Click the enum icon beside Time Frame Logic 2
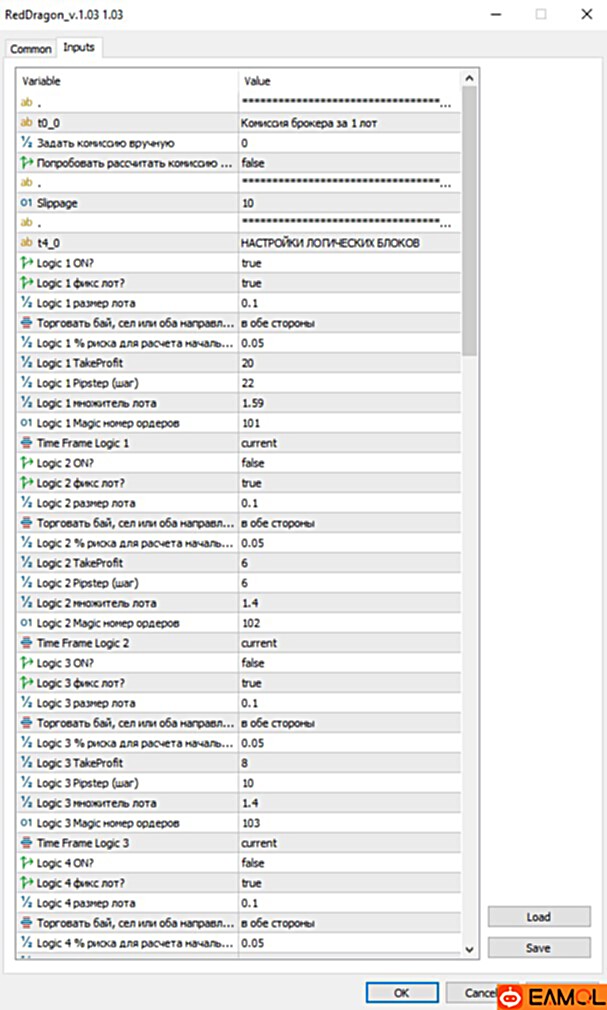The width and height of the screenshot is (607, 1010). tap(26, 642)
